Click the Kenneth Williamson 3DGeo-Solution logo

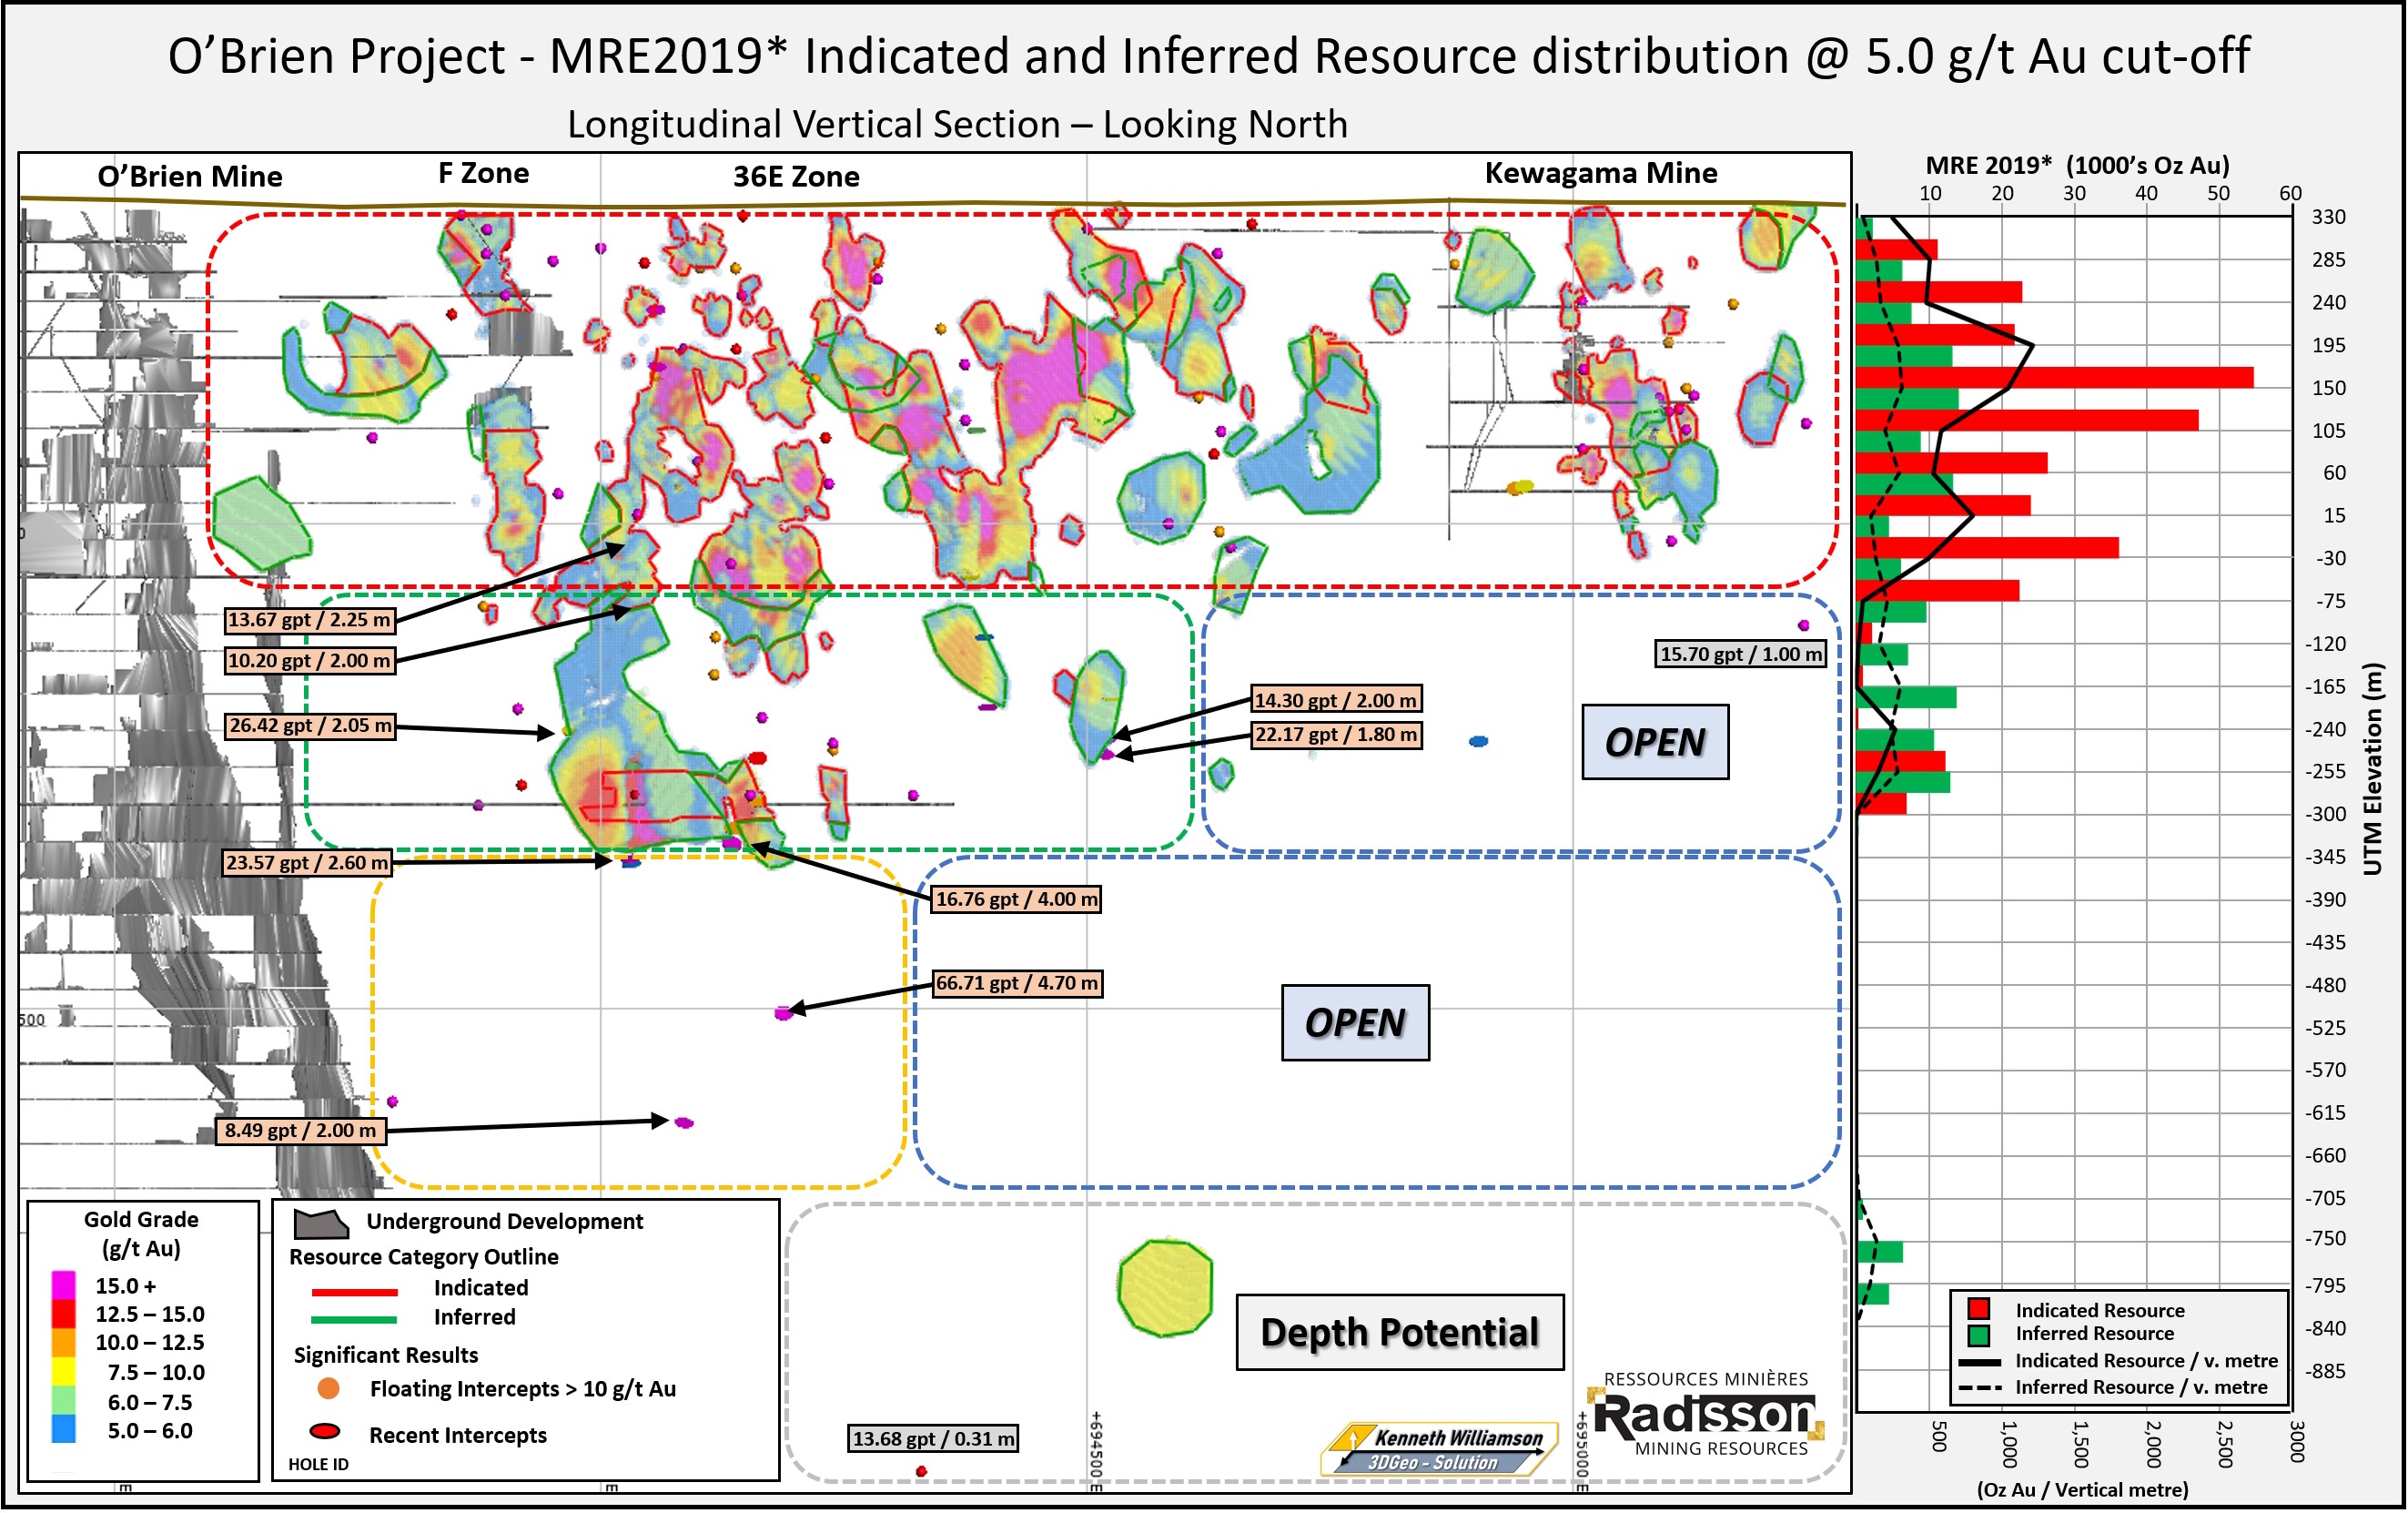1440,1449
